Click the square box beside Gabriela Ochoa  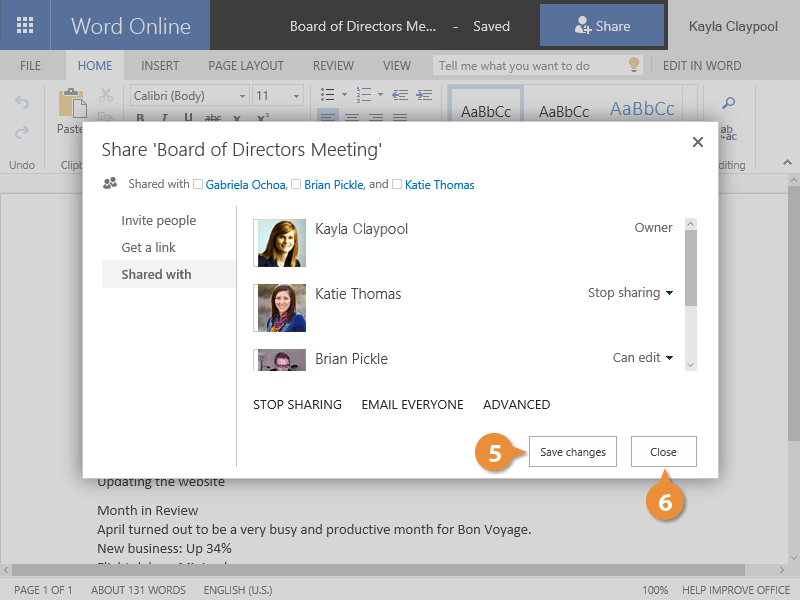(x=198, y=185)
